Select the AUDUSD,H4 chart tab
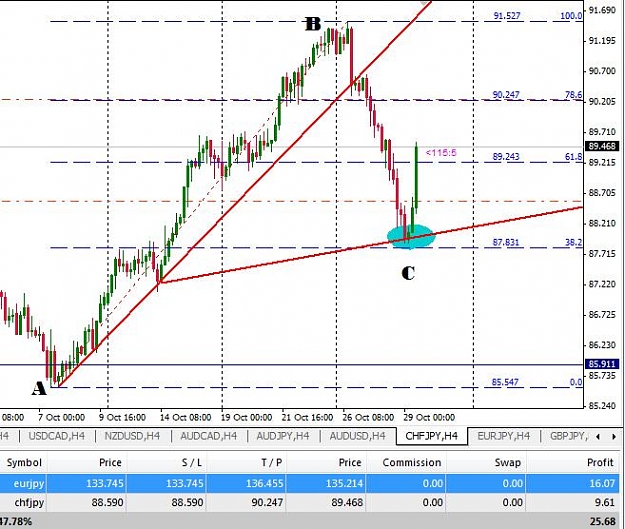 [358, 436]
